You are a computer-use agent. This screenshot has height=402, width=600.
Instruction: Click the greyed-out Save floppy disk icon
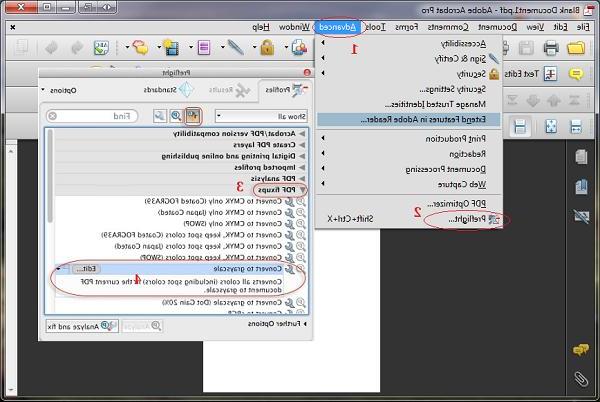point(526,48)
